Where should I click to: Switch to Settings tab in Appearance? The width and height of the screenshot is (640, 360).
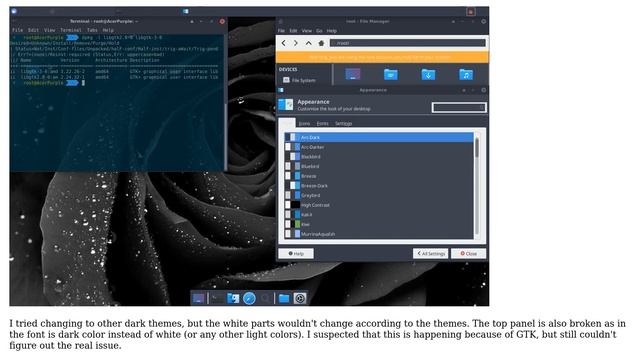pos(343,123)
